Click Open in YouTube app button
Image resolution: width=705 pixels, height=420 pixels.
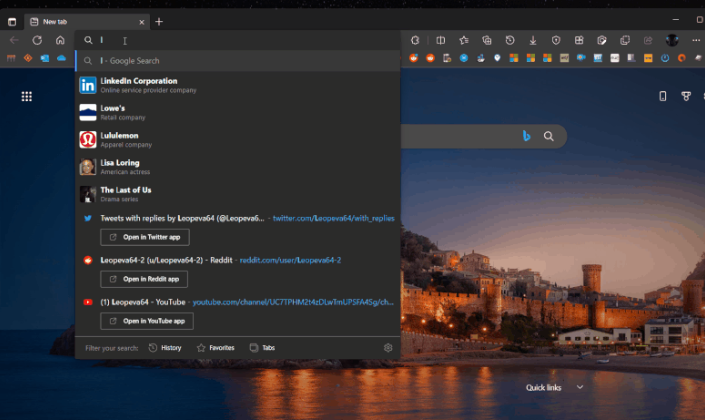tap(147, 321)
